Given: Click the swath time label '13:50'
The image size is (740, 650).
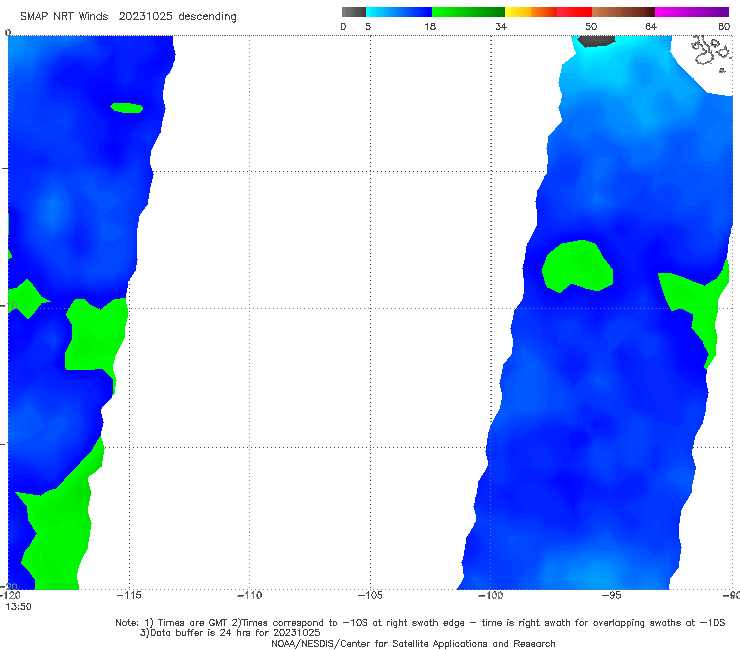Looking at the screenshot, I should 18,607.
